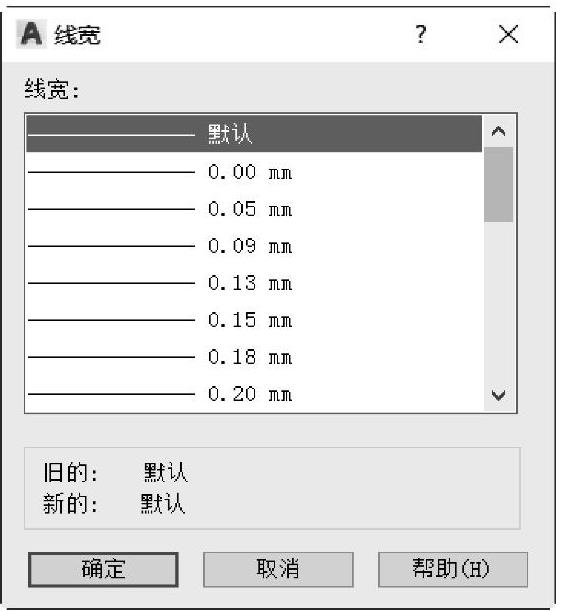Pick the 0.18 mm lineweight

[254, 357]
